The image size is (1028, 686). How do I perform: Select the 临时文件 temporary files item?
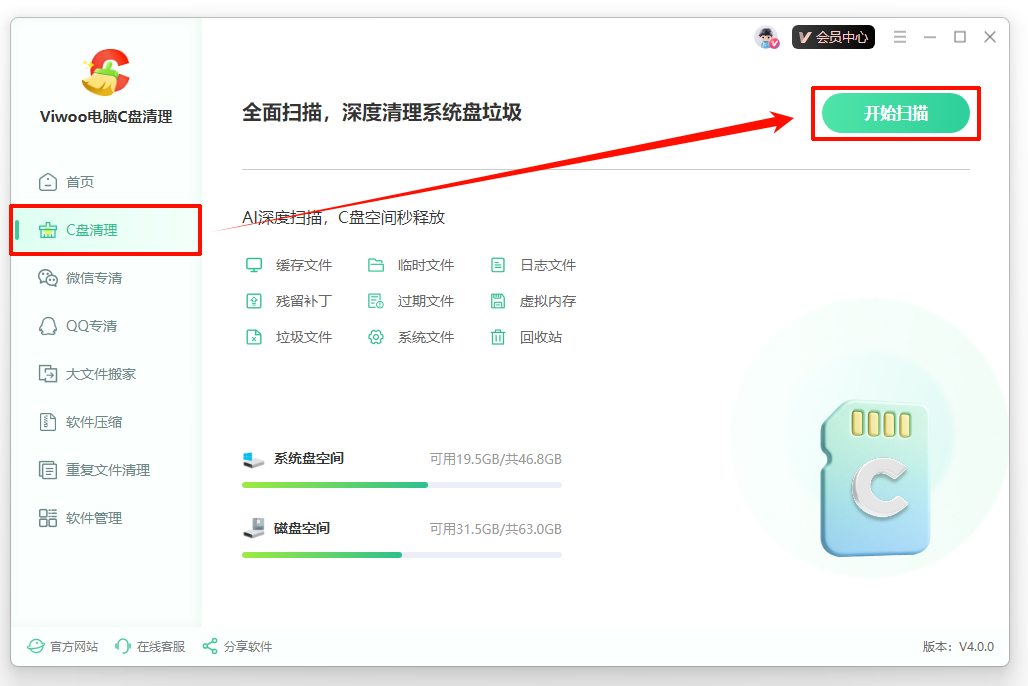point(422,265)
